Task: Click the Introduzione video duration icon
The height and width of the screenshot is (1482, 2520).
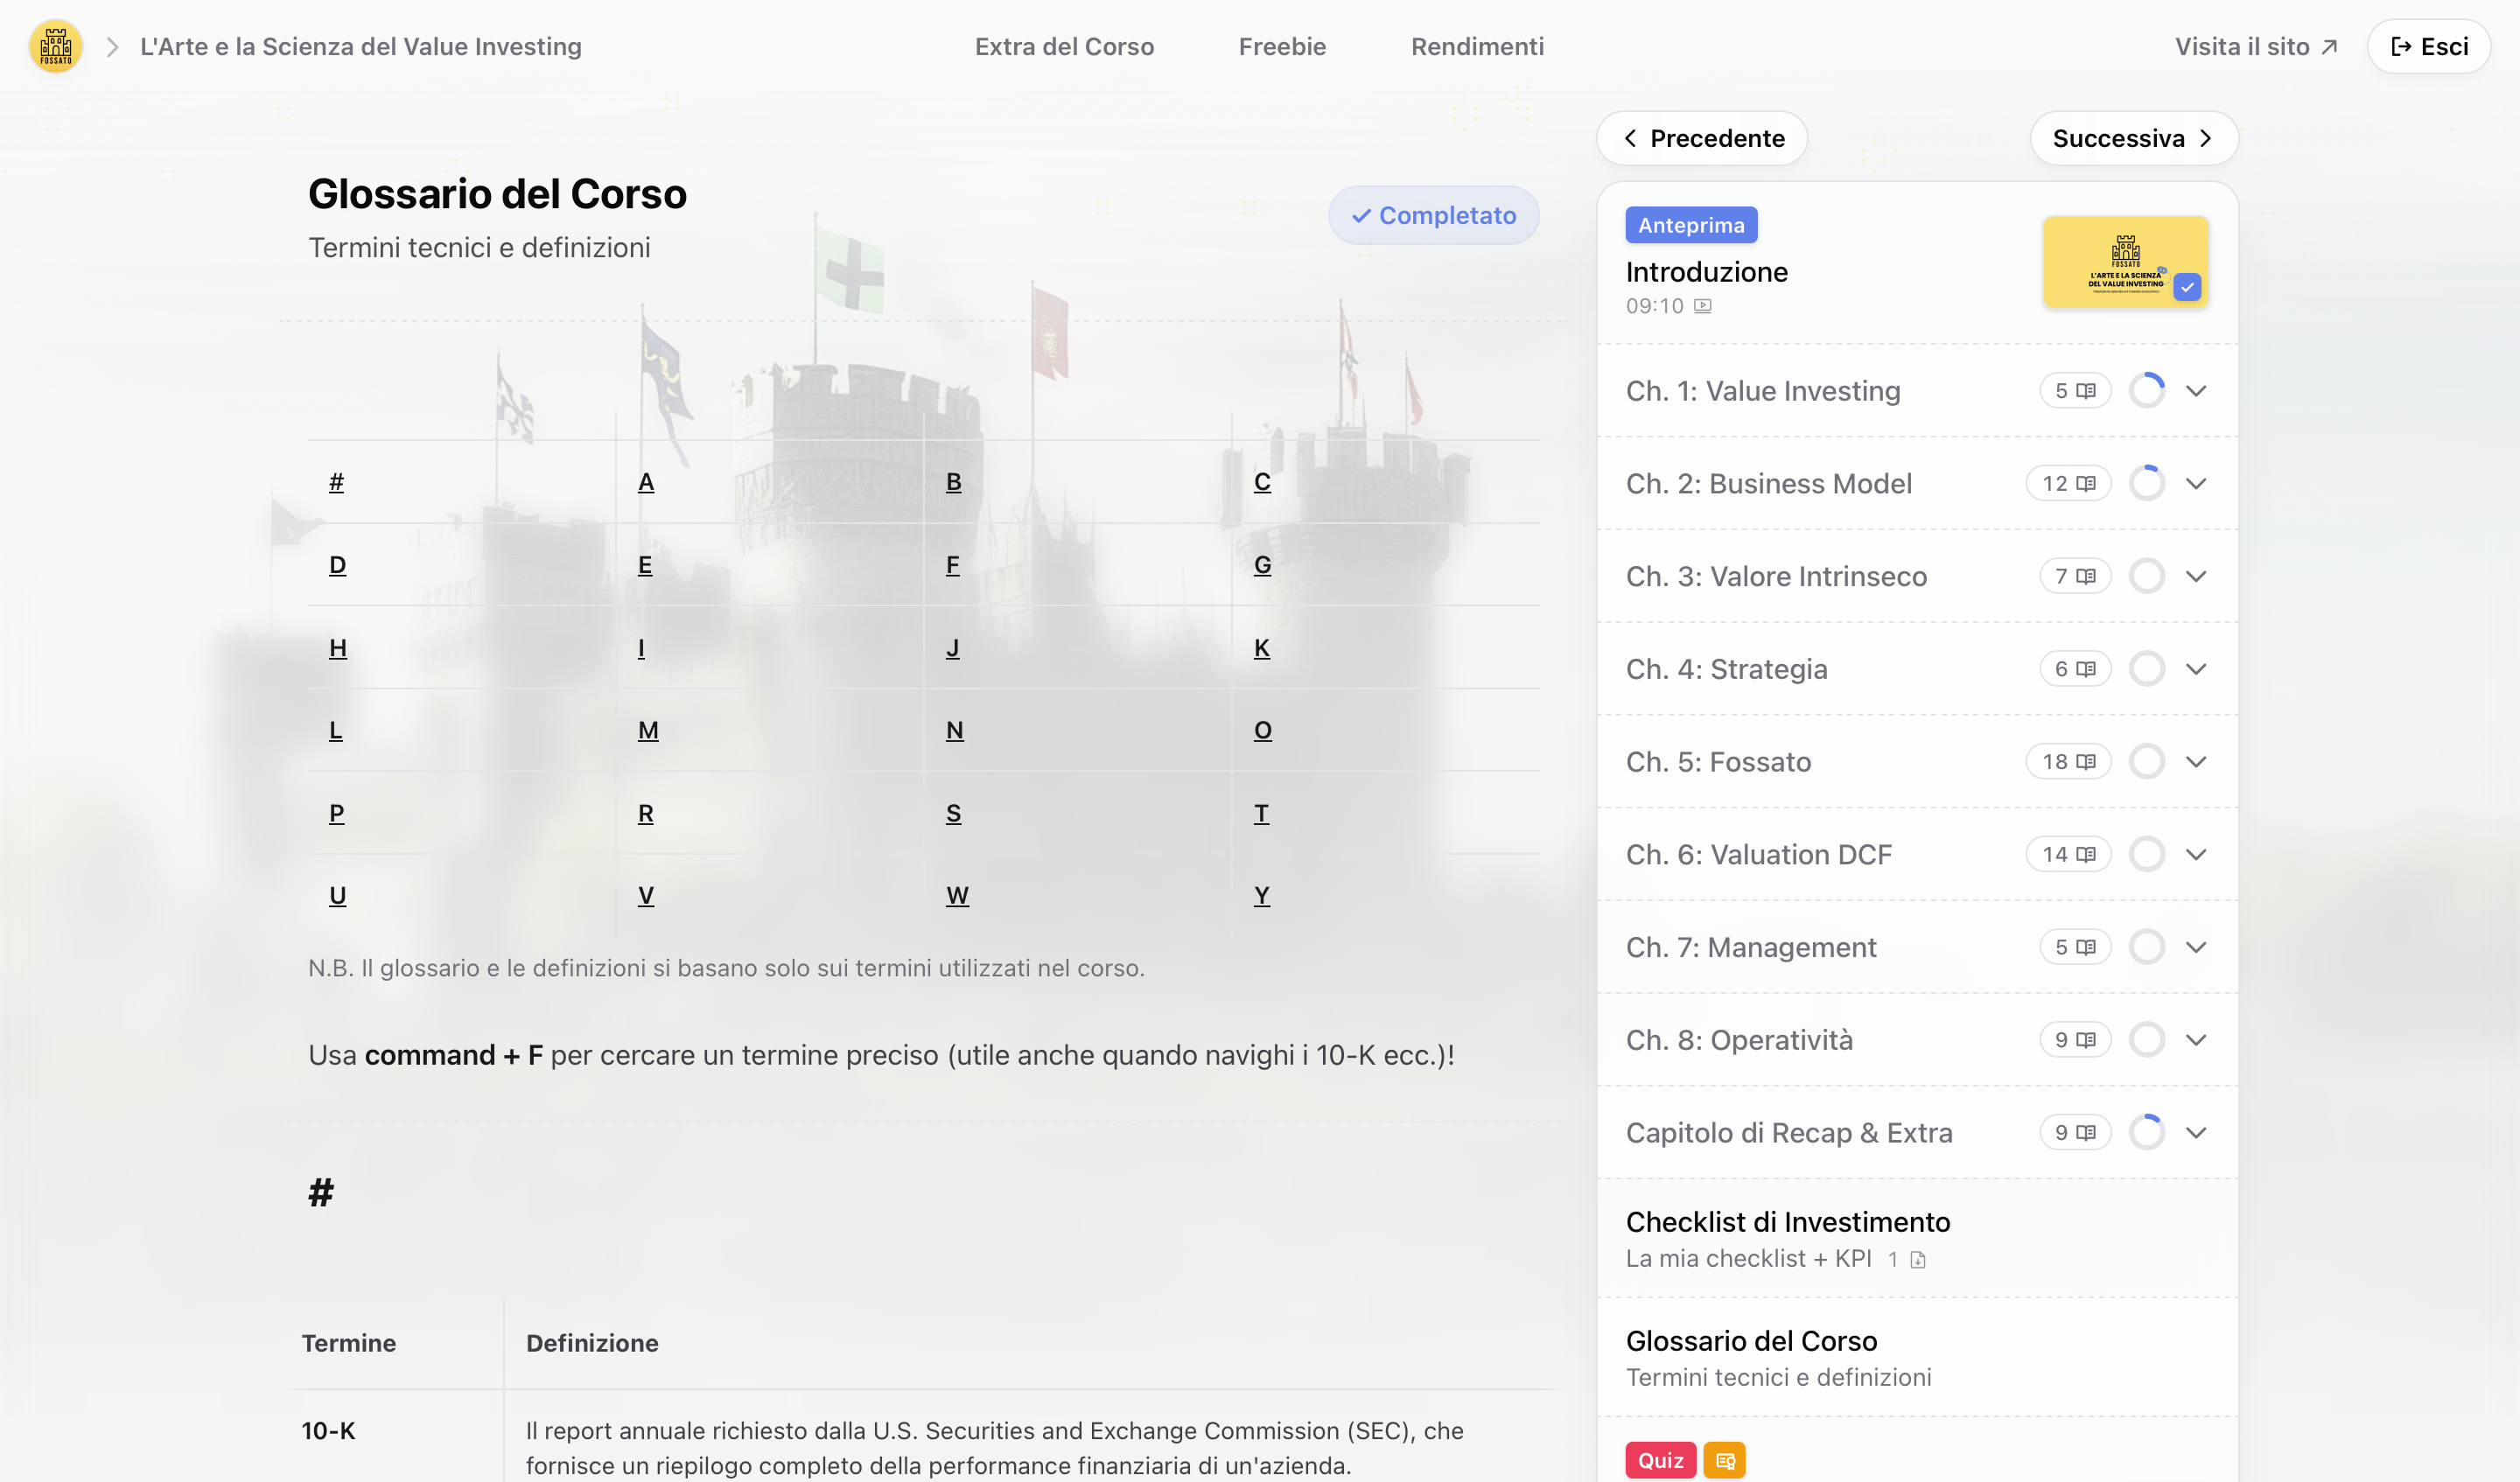Action: pyautogui.click(x=1703, y=306)
